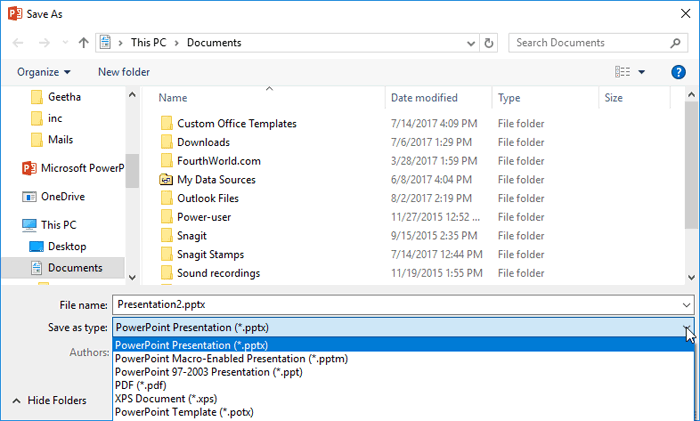Open the Organize dropdown menu
This screenshot has height=421, width=700.
point(44,72)
